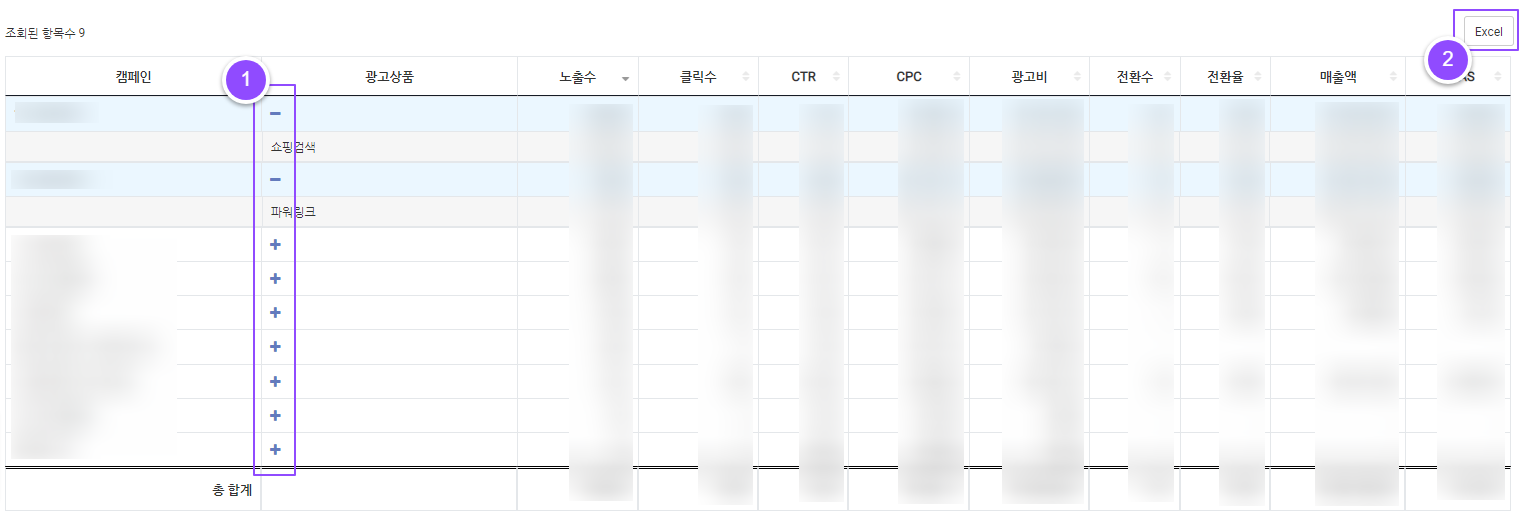Collapse the expanded row above 파워링크
Image resolution: width=1520 pixels, height=520 pixels.
(x=275, y=180)
